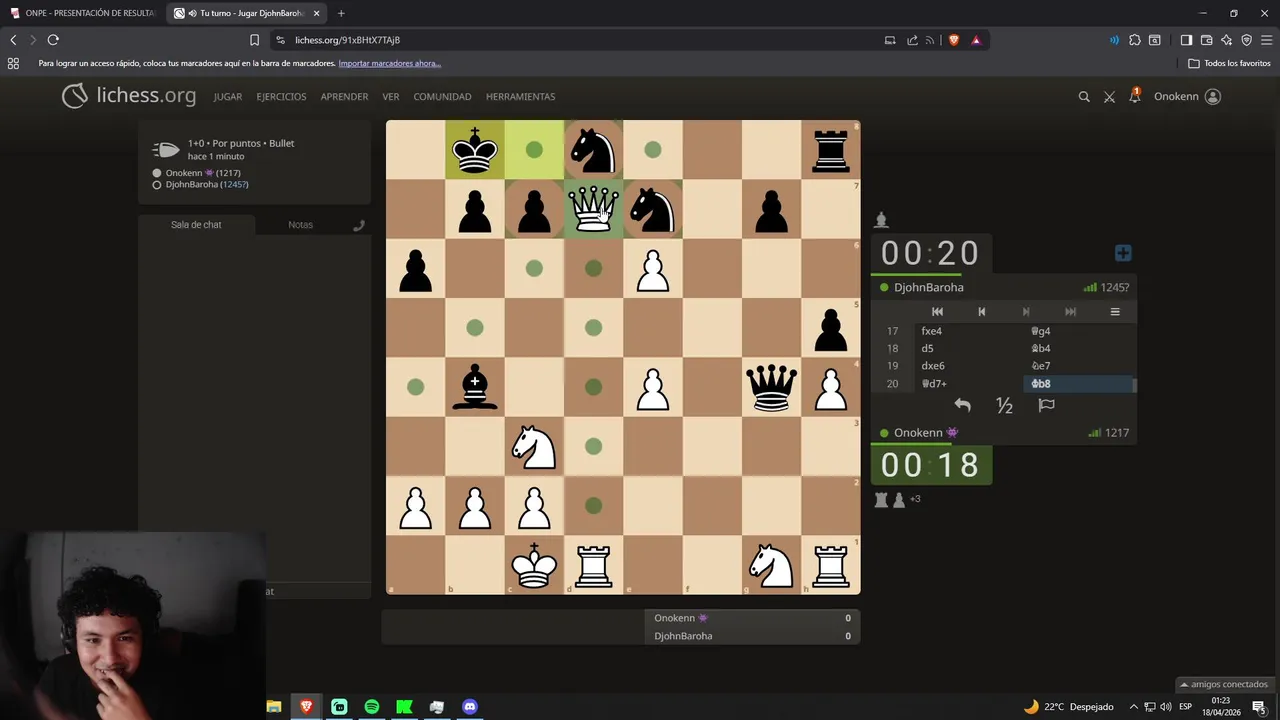
Task: Open challenges crossed-swords icon
Action: click(x=1109, y=97)
